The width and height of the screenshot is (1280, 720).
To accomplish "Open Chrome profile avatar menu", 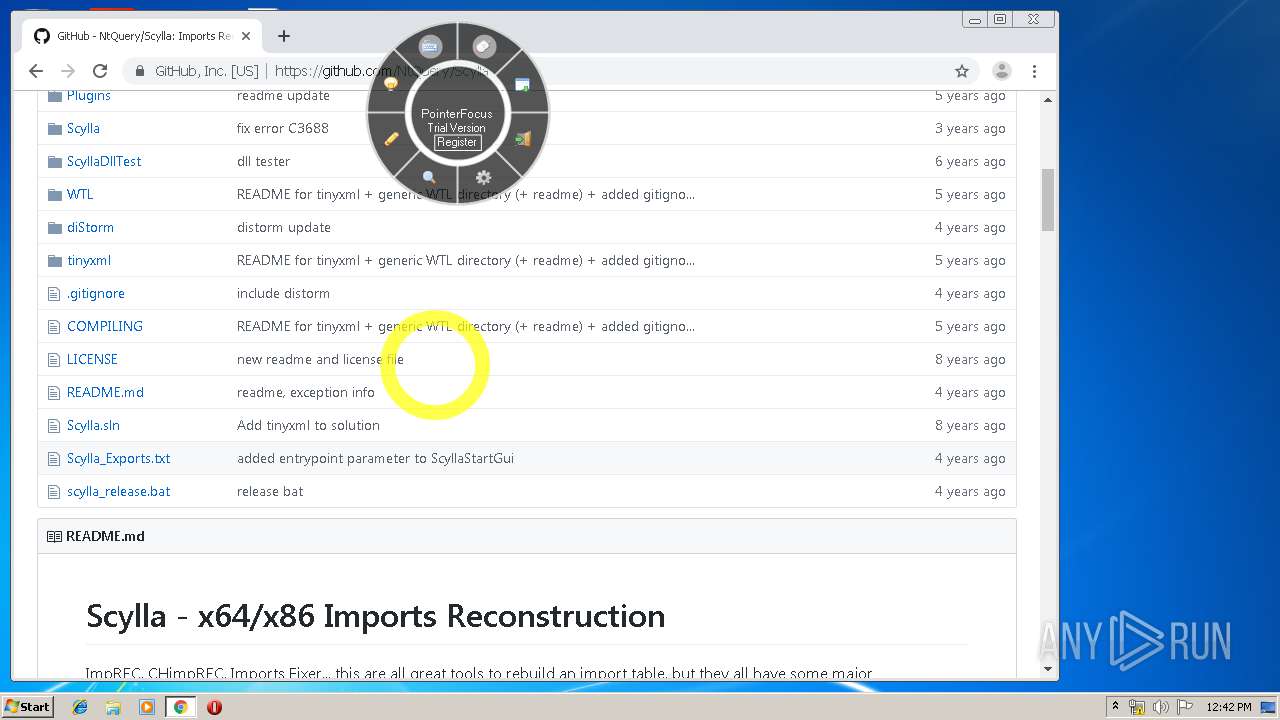I will coord(1001,71).
